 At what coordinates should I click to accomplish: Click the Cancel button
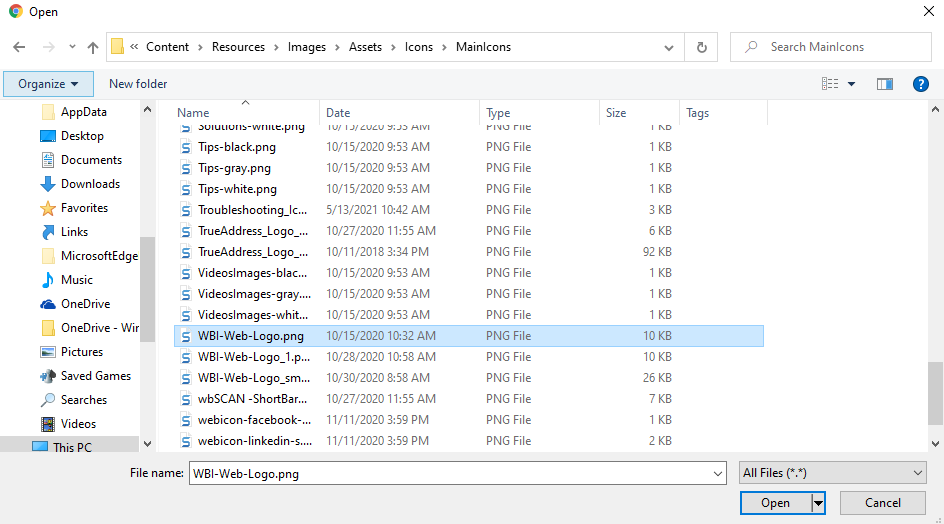pyautogui.click(x=883, y=503)
